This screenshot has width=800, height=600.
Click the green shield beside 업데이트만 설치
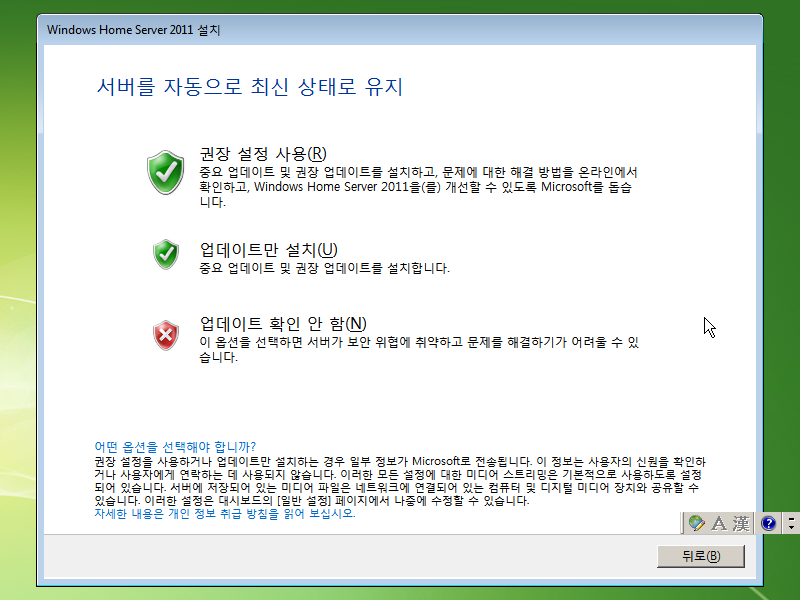166,254
